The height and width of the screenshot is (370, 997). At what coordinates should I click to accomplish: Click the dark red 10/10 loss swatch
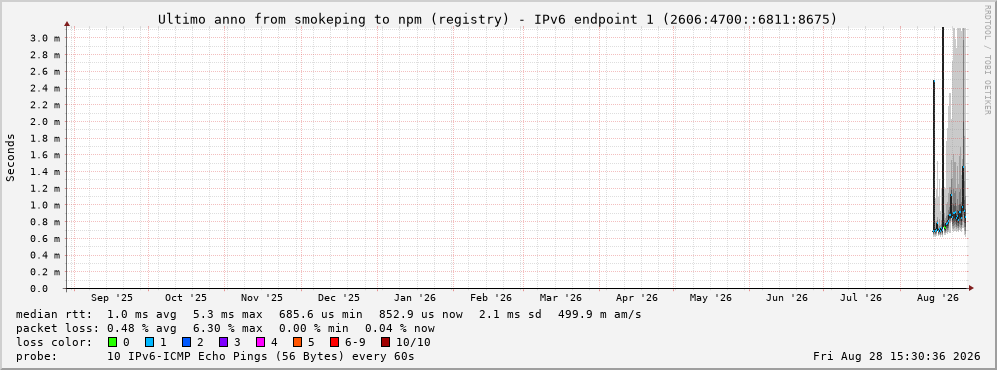click(385, 342)
